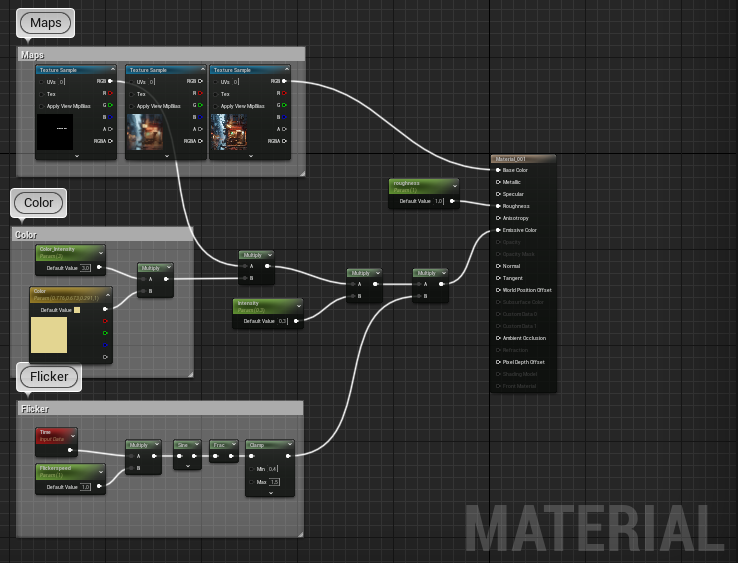The width and height of the screenshot is (738, 563).
Task: Click the Intensity Default Value field 0.3
Action: [x=282, y=321]
